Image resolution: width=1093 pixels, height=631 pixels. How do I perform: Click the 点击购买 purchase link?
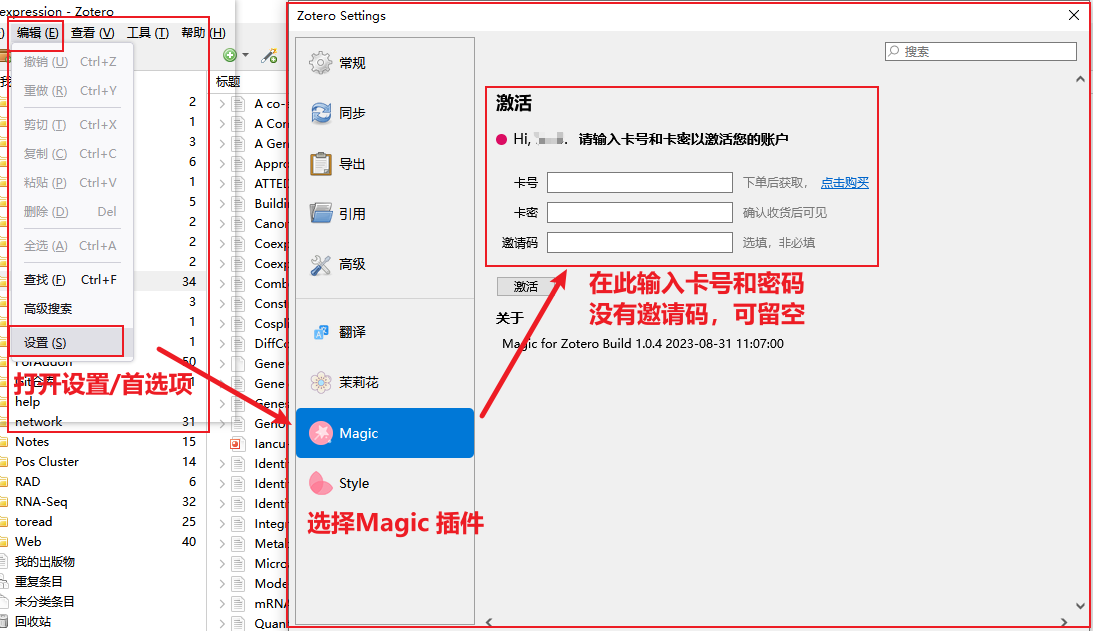click(x=844, y=183)
